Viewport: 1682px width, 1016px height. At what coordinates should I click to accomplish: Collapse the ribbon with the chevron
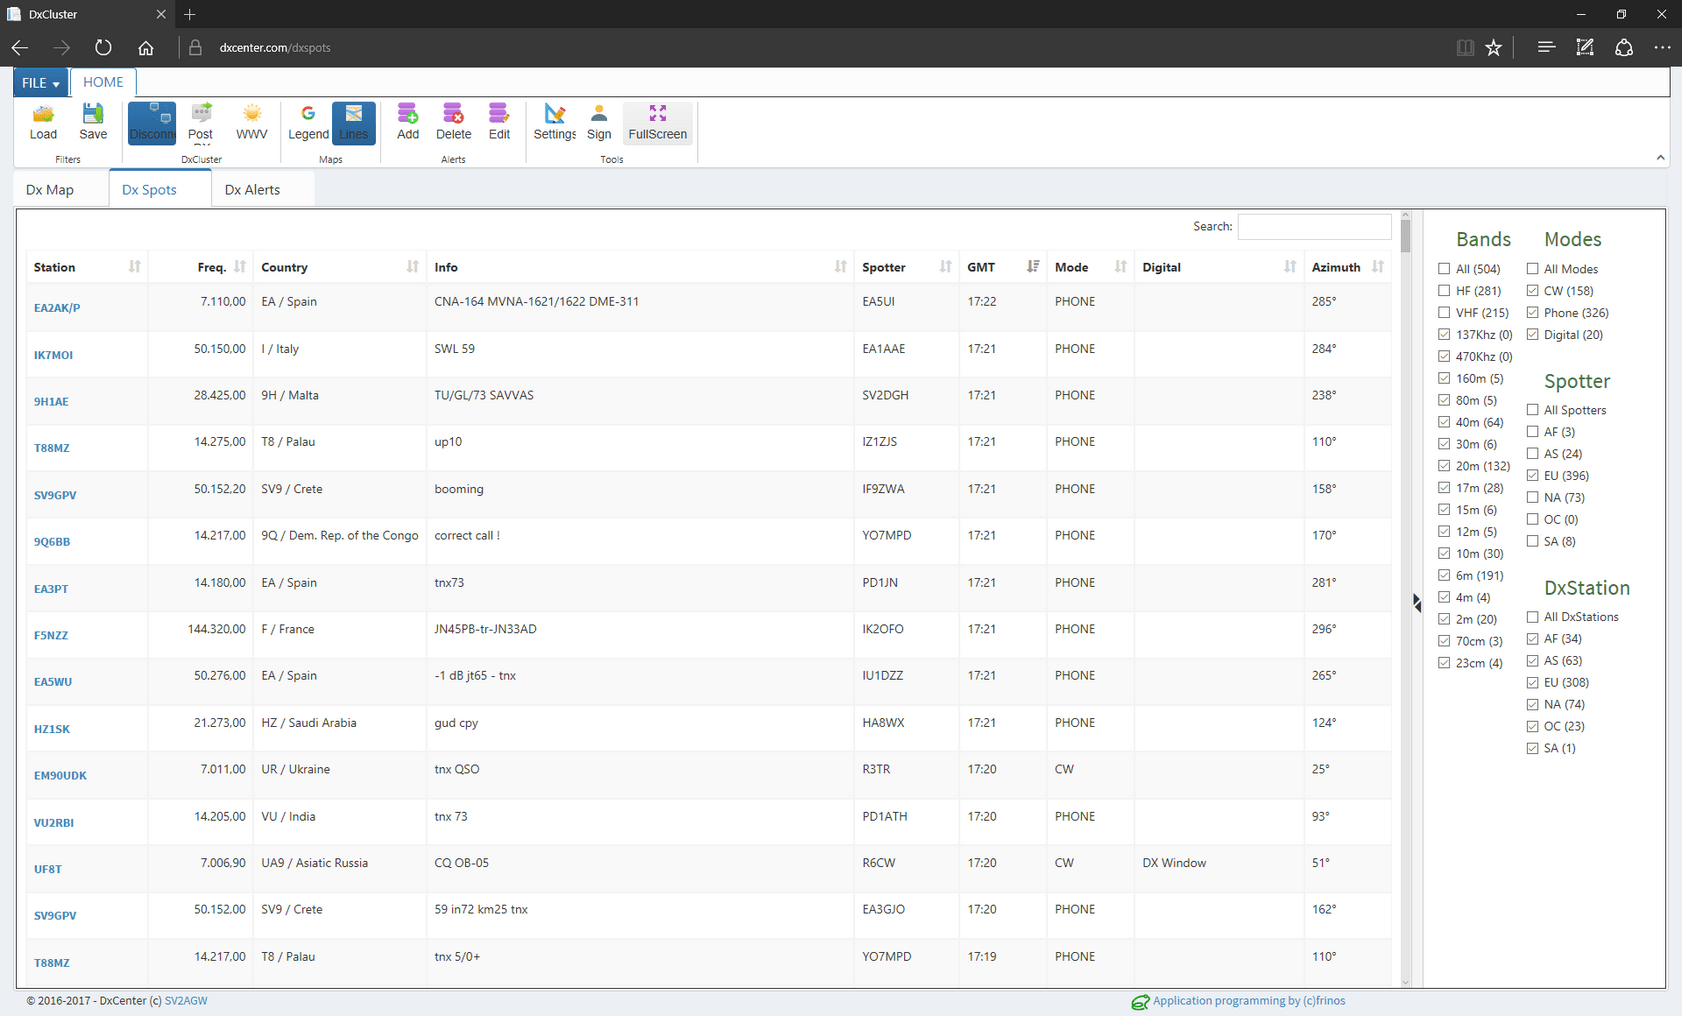1660,158
